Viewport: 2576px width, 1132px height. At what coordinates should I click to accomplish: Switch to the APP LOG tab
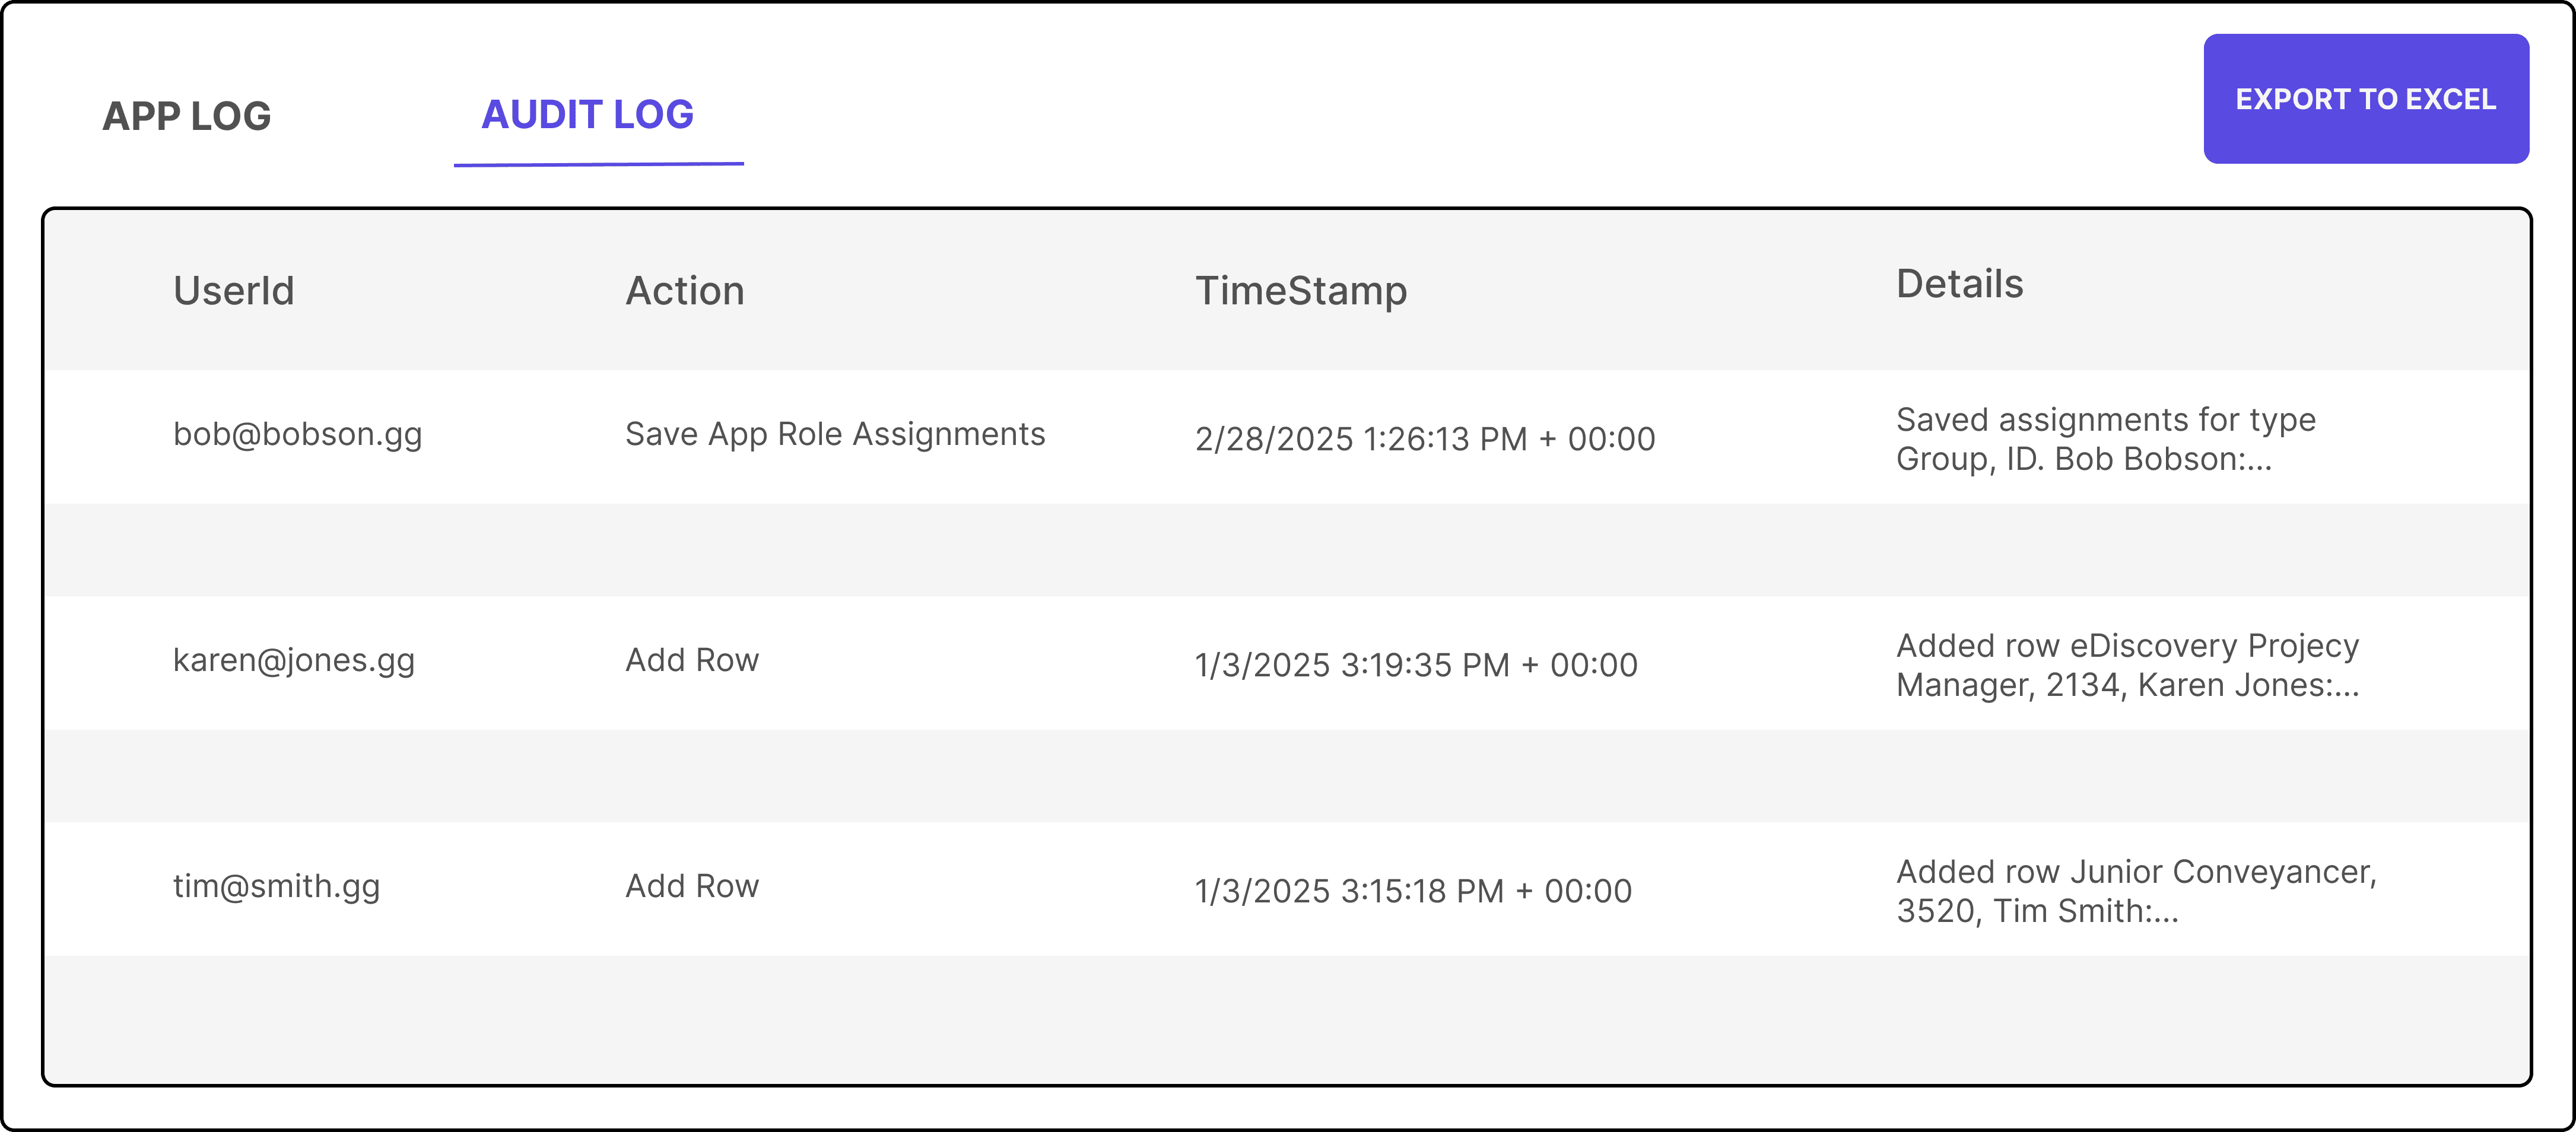click(187, 116)
